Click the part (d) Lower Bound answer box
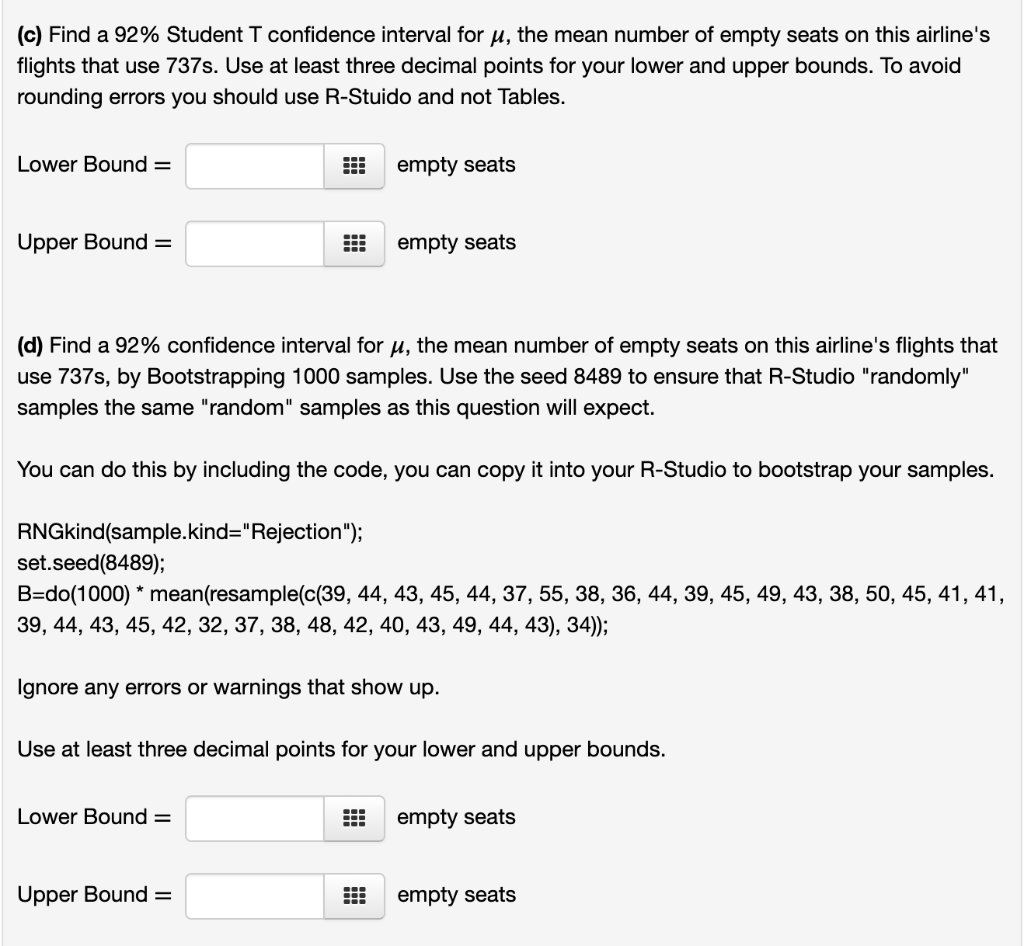This screenshot has height=946, width=1024. pyautogui.click(x=255, y=818)
